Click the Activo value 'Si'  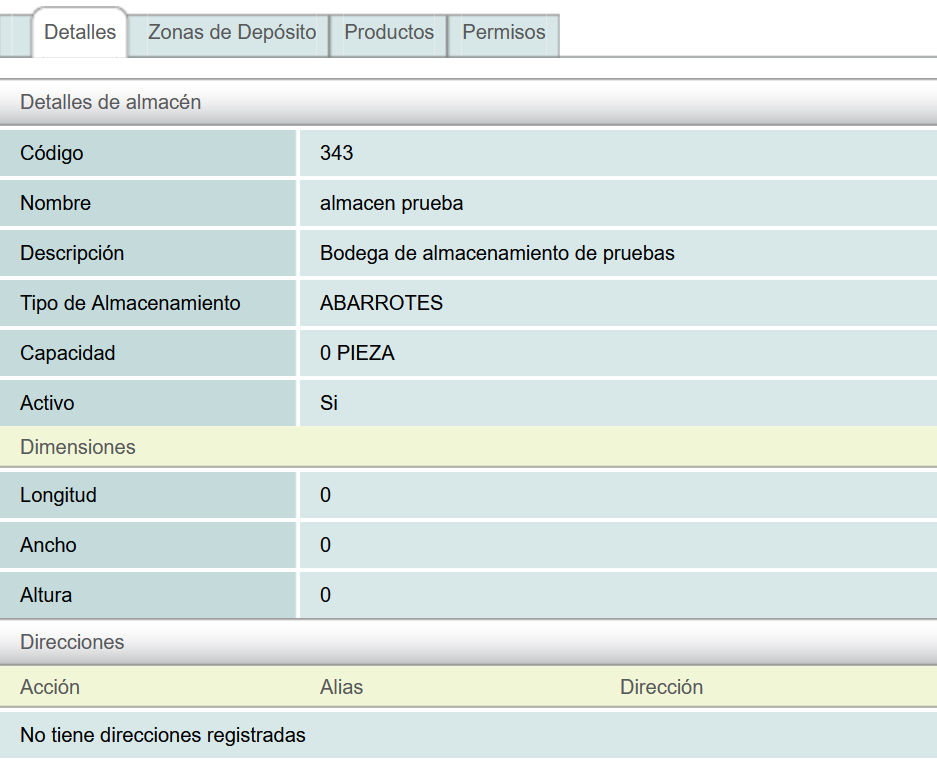click(x=329, y=403)
